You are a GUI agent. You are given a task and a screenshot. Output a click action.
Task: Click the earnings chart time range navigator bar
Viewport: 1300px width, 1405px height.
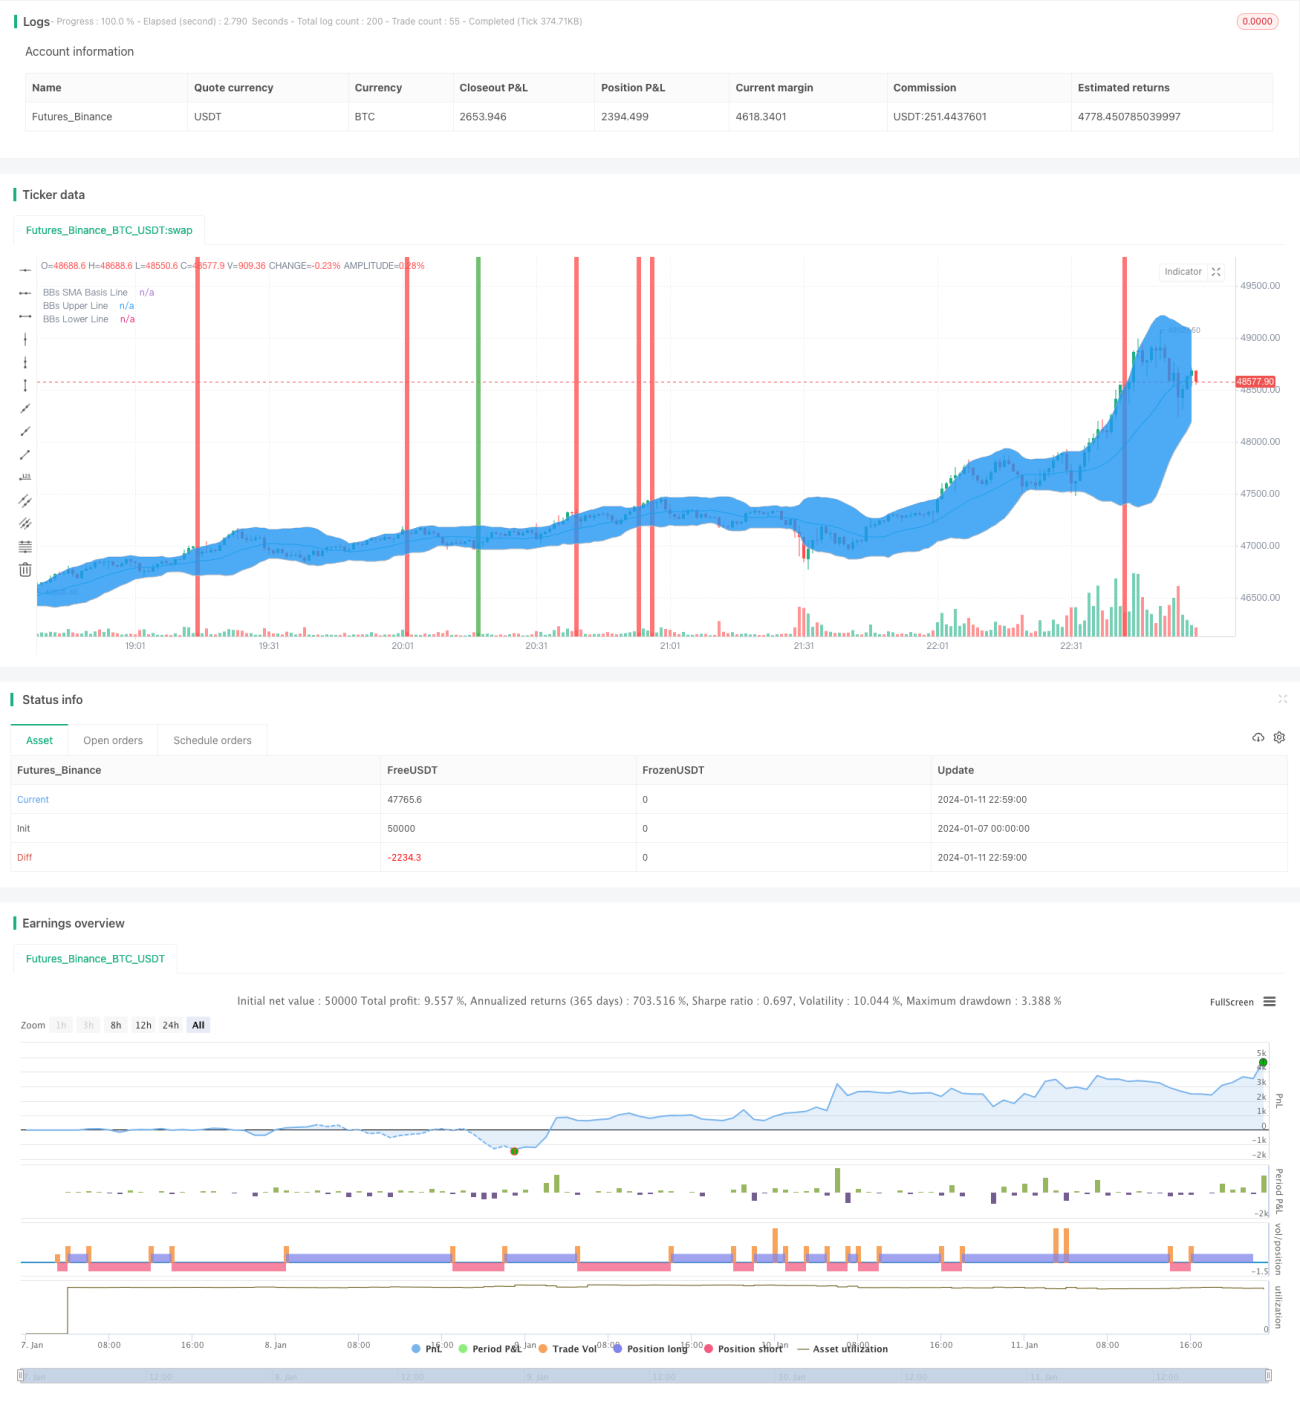click(644, 1376)
